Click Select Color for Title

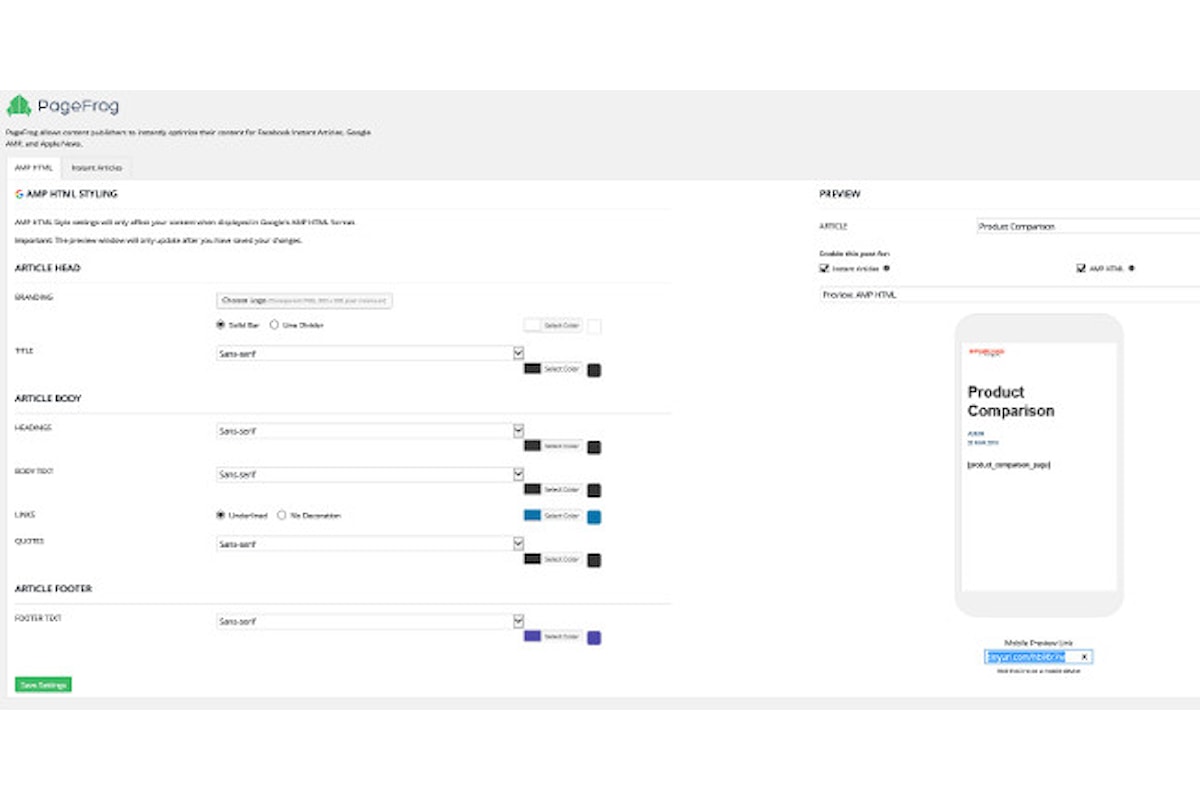(x=553, y=369)
